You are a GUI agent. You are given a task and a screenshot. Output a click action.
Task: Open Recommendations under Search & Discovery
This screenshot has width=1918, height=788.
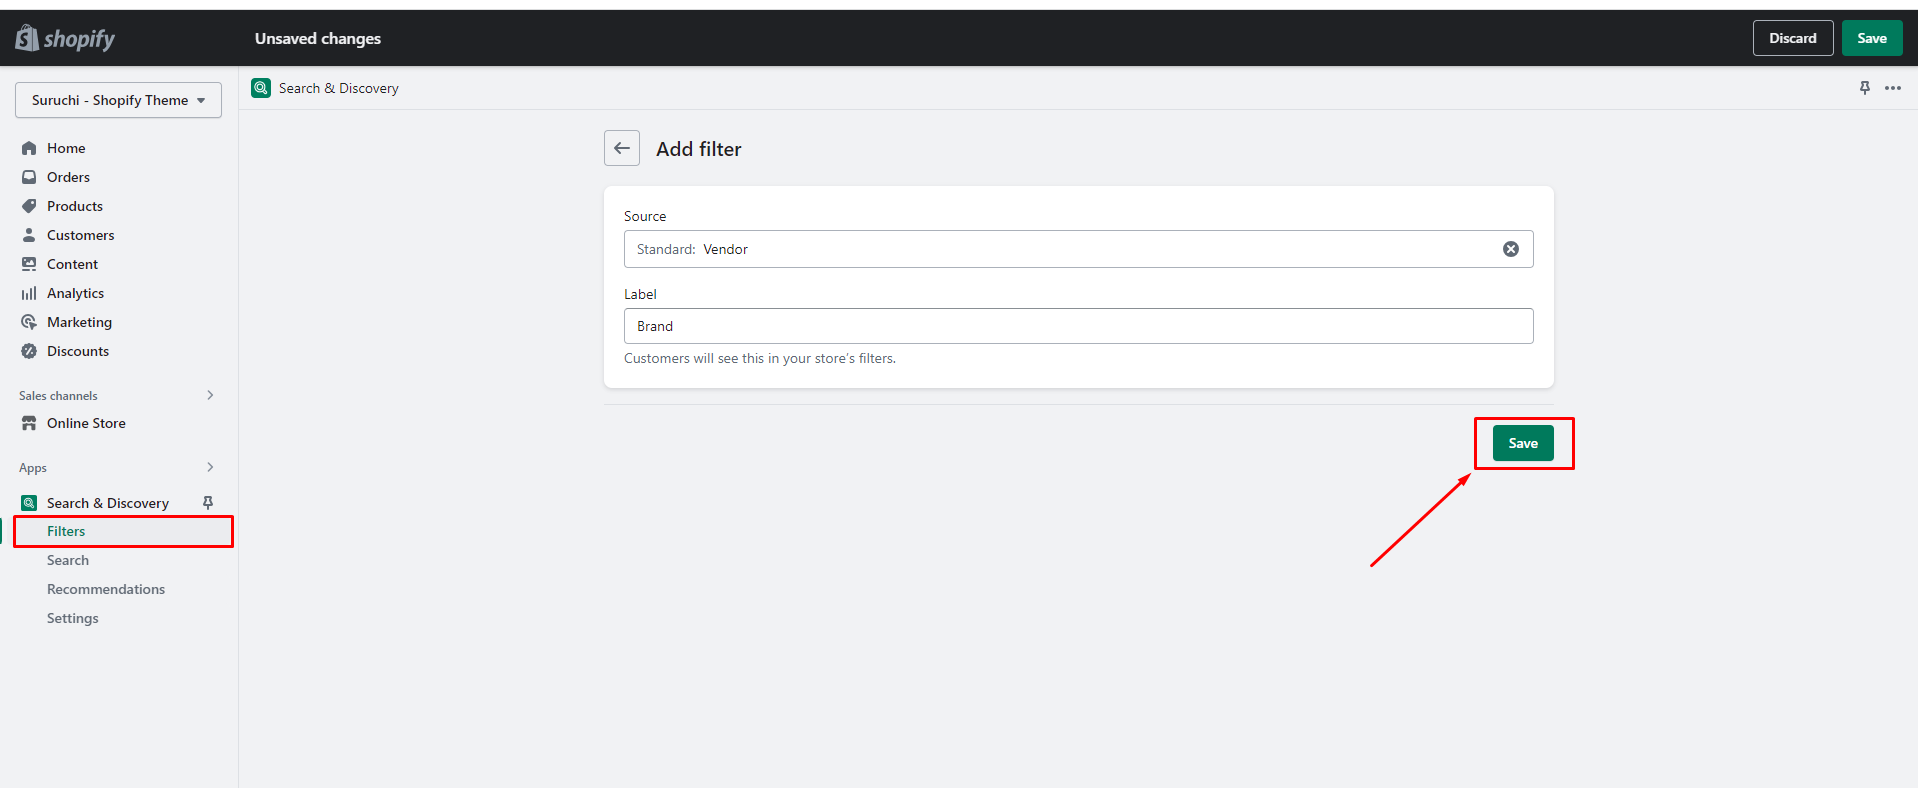106,589
